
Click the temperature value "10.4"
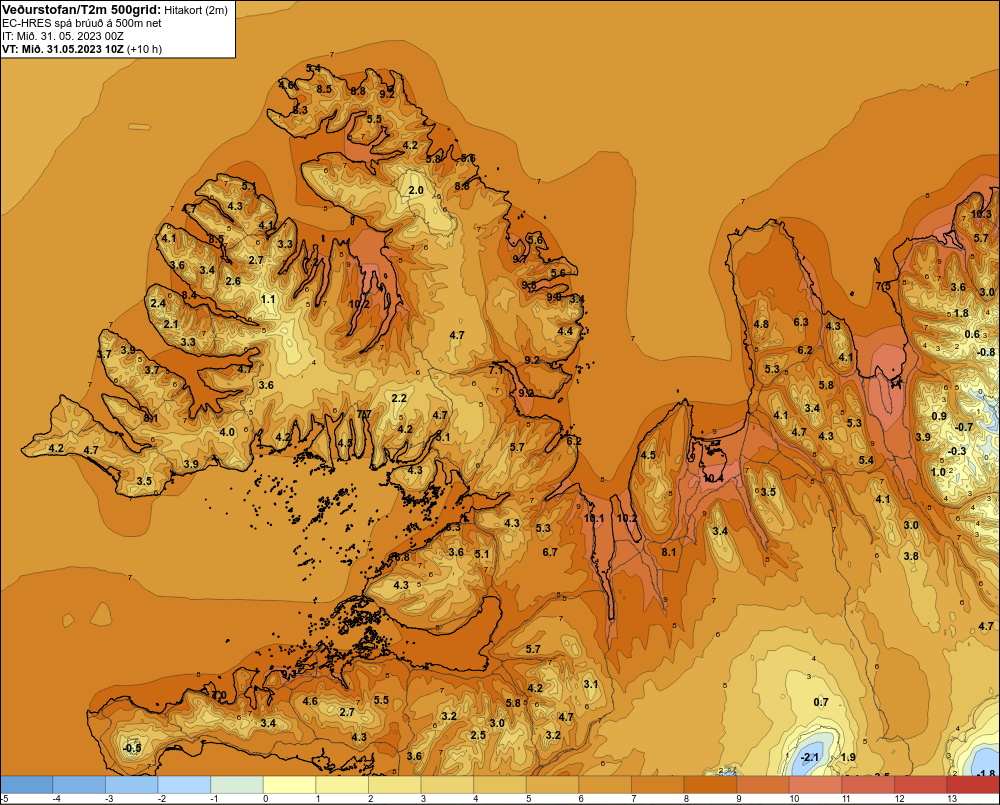coord(713,478)
